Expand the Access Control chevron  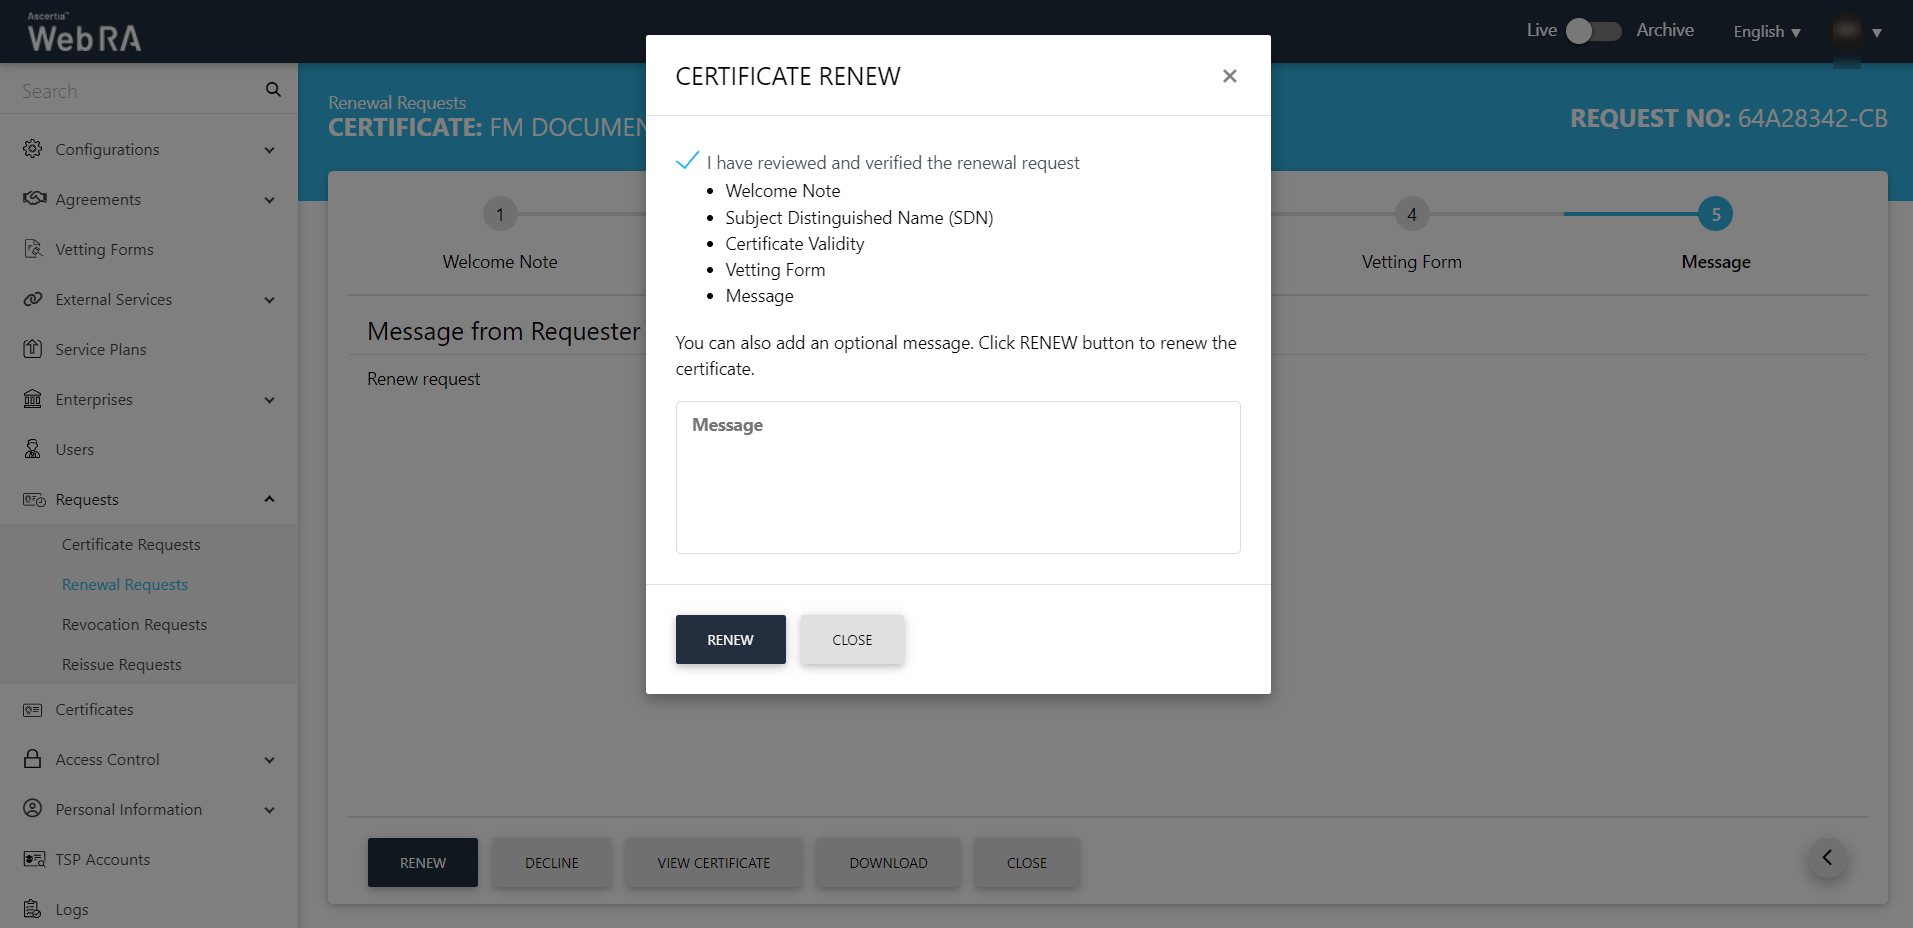click(x=269, y=760)
